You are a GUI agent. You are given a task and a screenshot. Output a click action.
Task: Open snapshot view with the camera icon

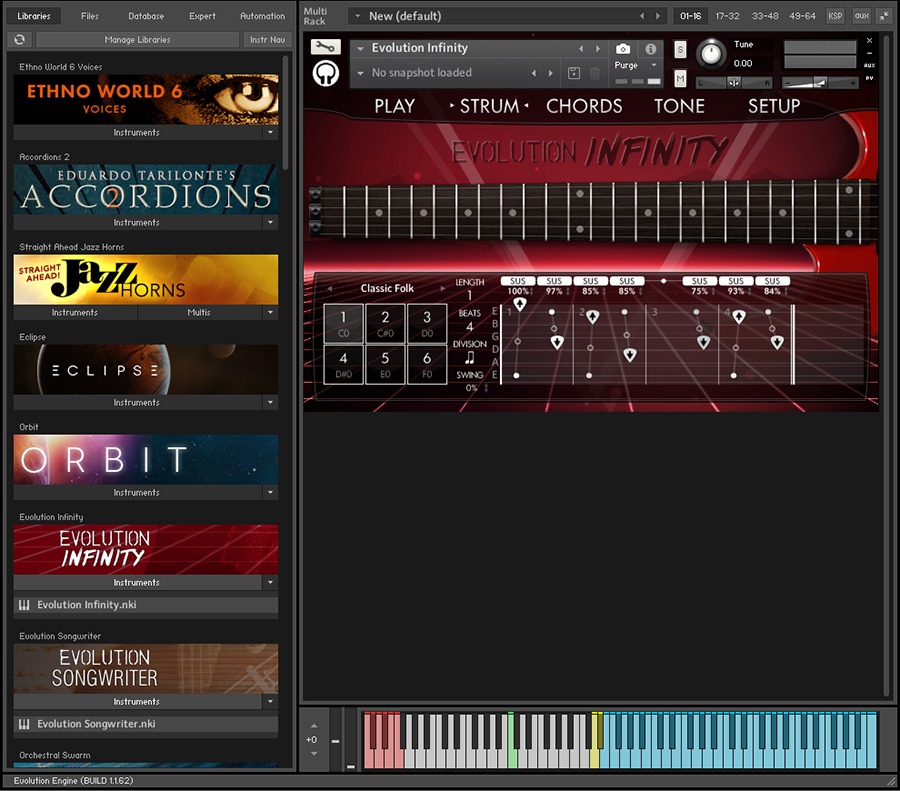click(623, 49)
